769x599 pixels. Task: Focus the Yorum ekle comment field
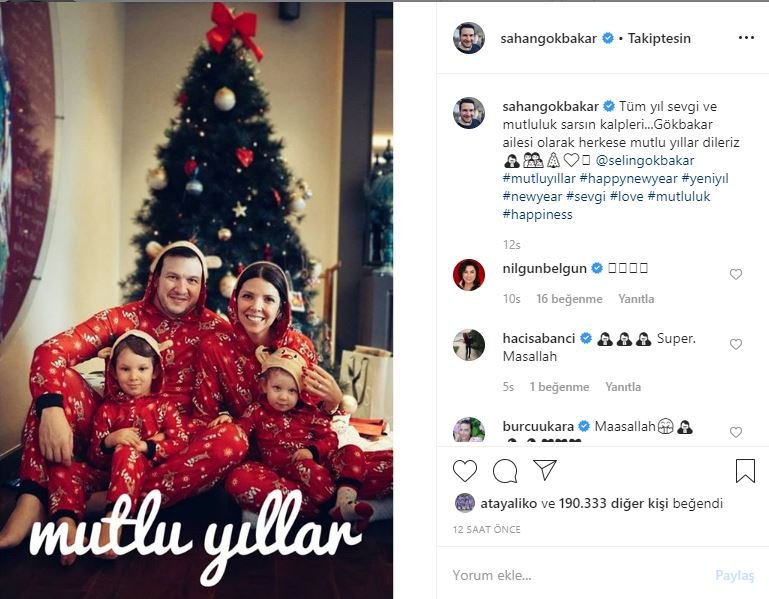(x=579, y=575)
